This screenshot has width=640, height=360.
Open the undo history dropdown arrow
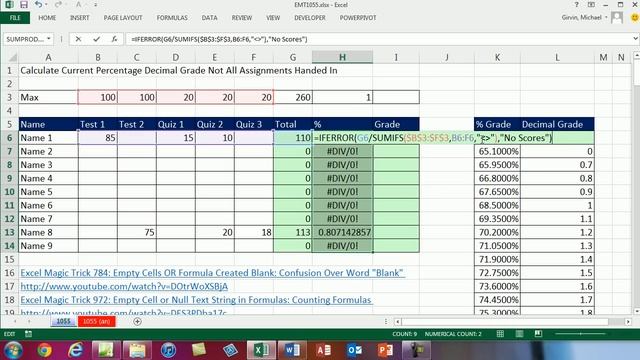[x=45, y=5]
